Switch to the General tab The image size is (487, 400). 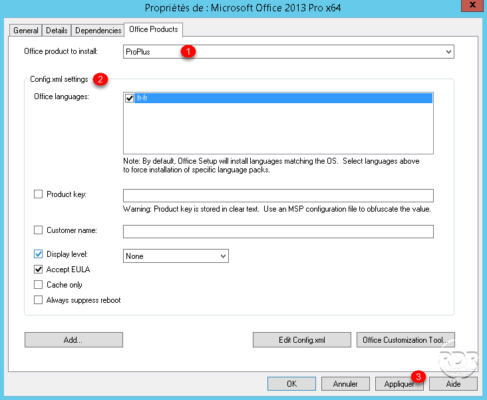point(26,30)
